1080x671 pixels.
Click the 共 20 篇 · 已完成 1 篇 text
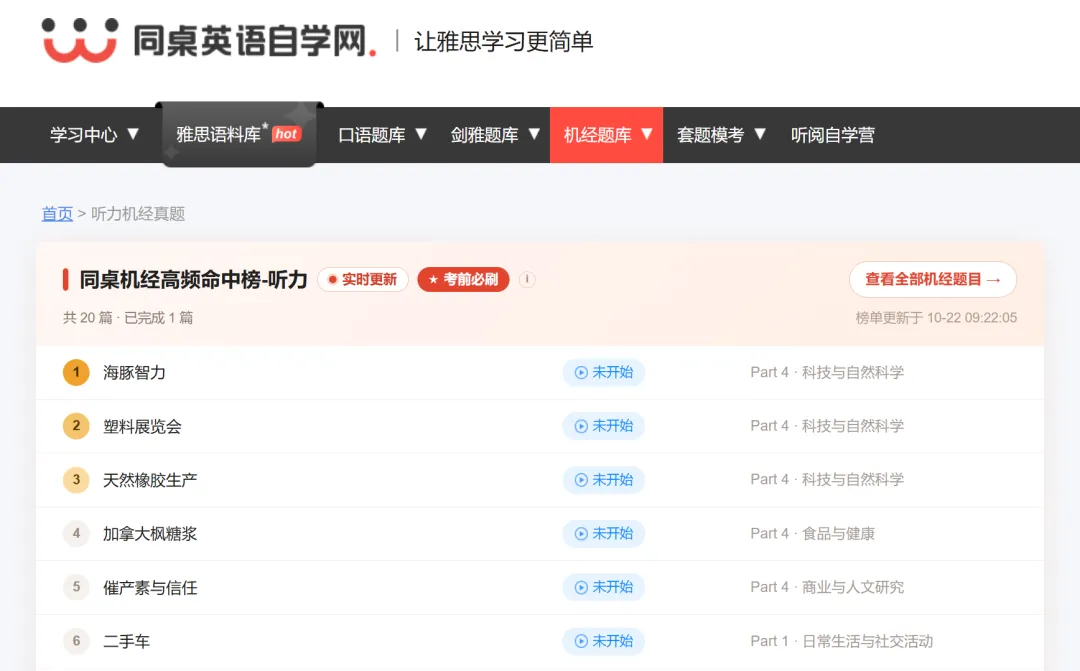pos(128,318)
